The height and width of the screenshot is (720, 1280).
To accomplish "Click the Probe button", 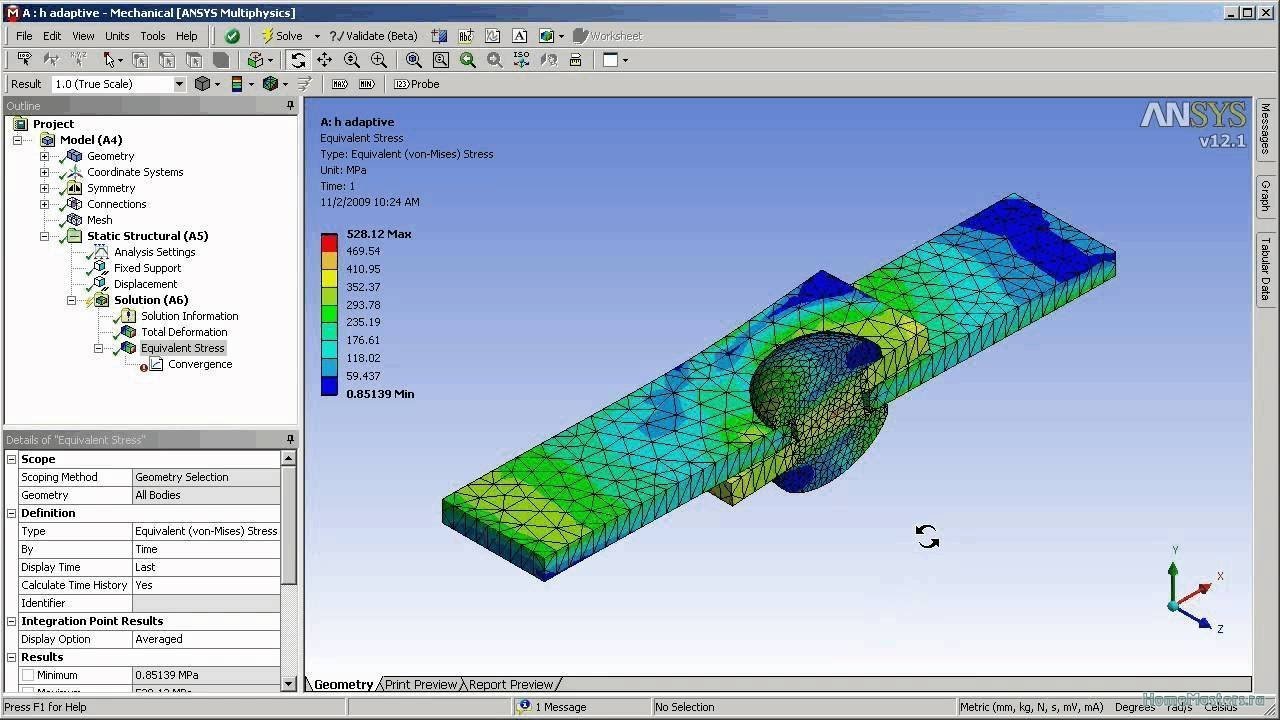I will (x=417, y=84).
